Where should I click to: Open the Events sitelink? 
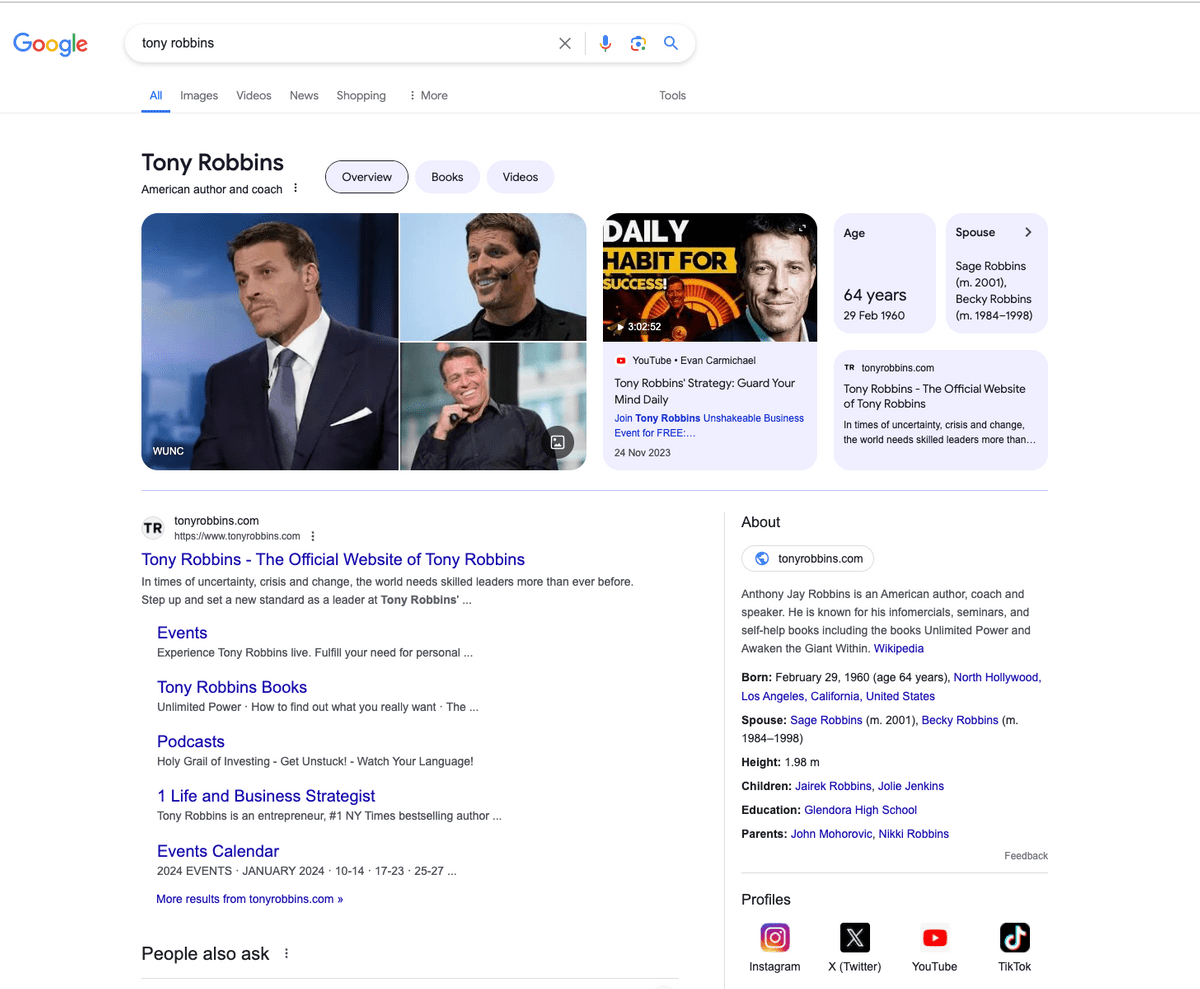tap(182, 633)
